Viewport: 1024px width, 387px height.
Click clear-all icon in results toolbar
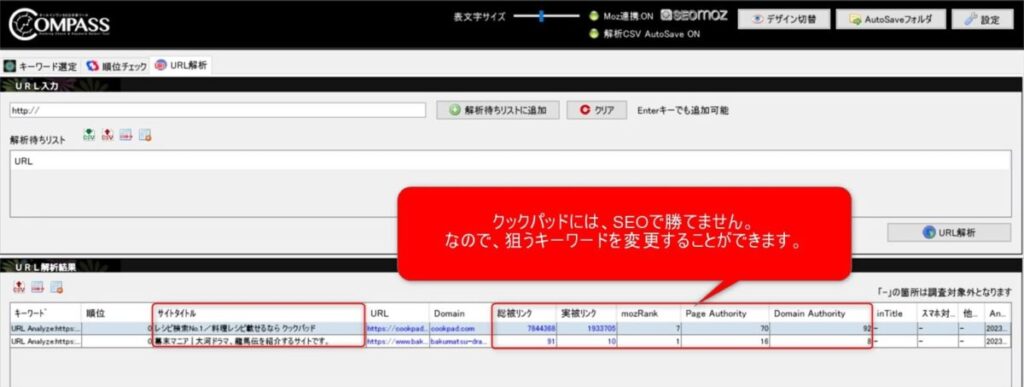56,286
